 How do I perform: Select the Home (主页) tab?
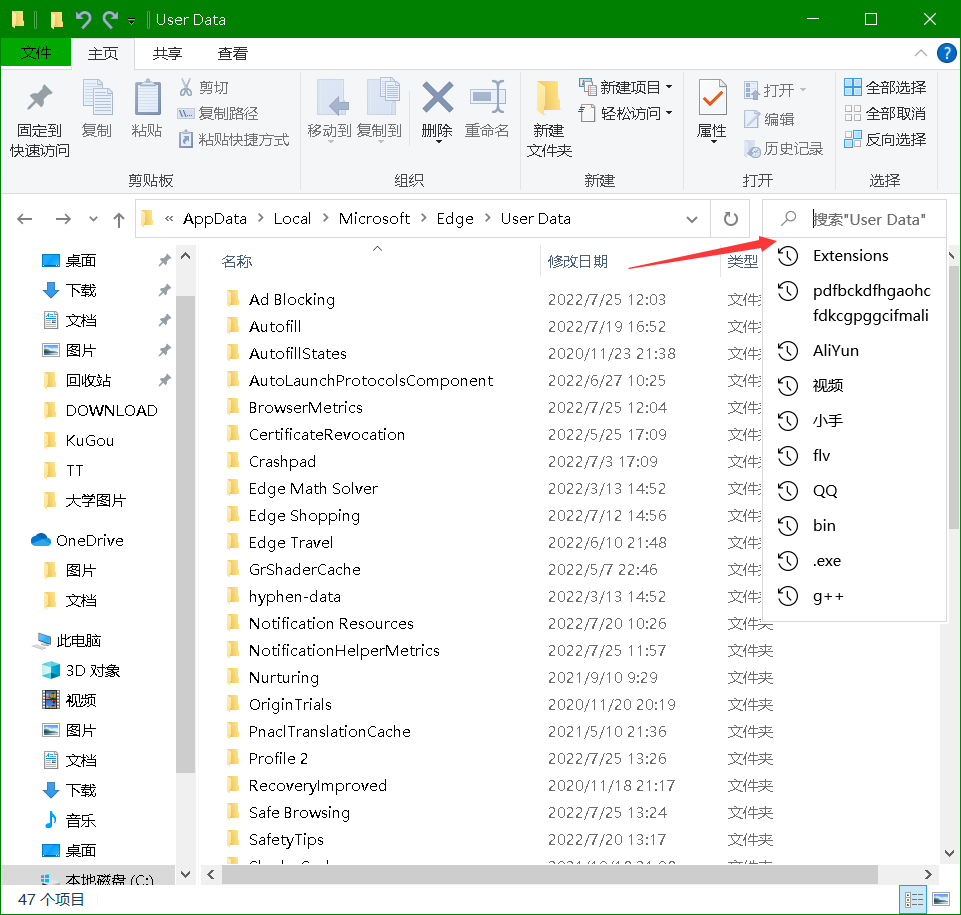coord(103,54)
